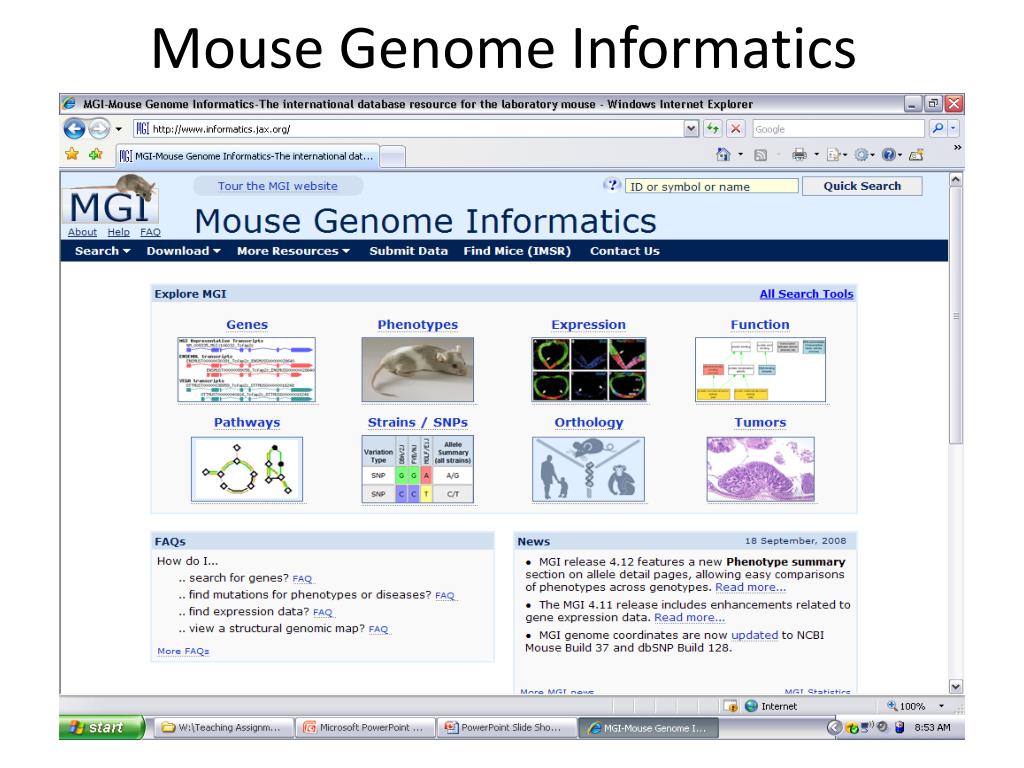This screenshot has height=768, width=1024.
Task: Click the browser Forward arrow button
Action: (x=99, y=129)
